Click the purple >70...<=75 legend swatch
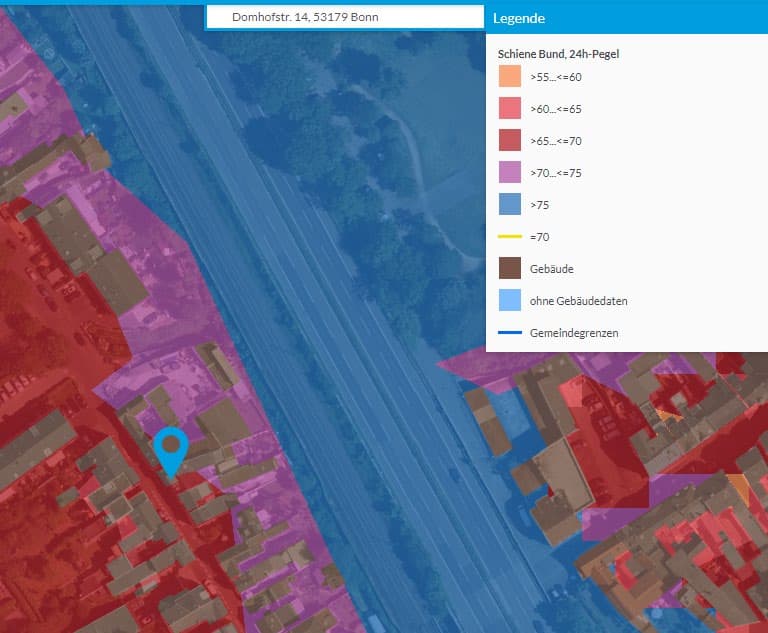The image size is (768, 633). tap(510, 173)
